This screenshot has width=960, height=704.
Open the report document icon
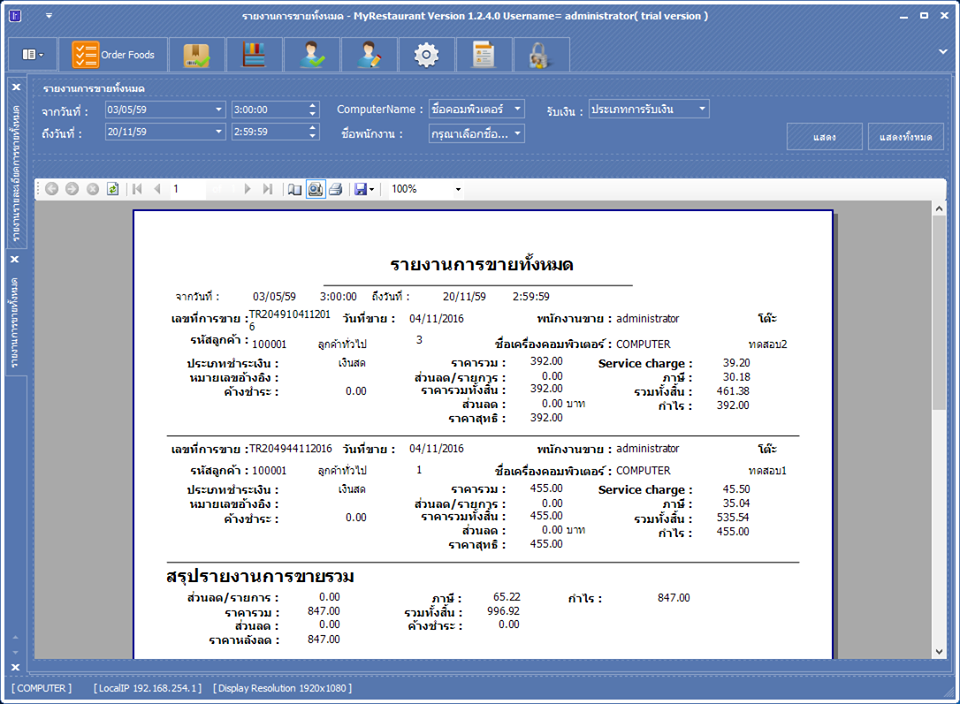pyautogui.click(x=484, y=54)
